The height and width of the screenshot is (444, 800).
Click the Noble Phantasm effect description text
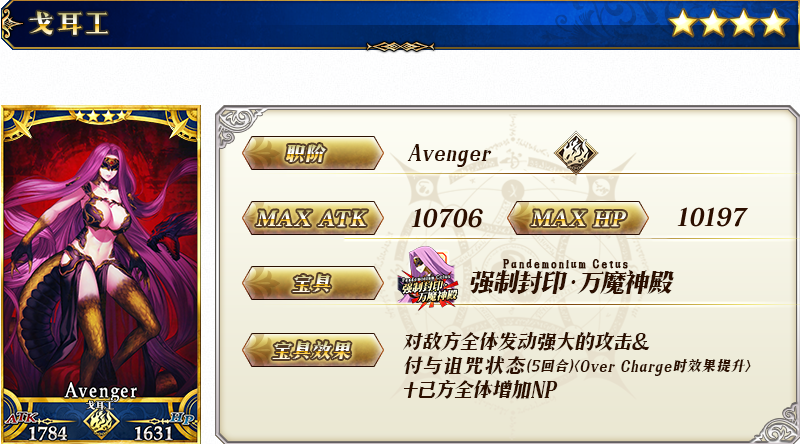(577, 365)
